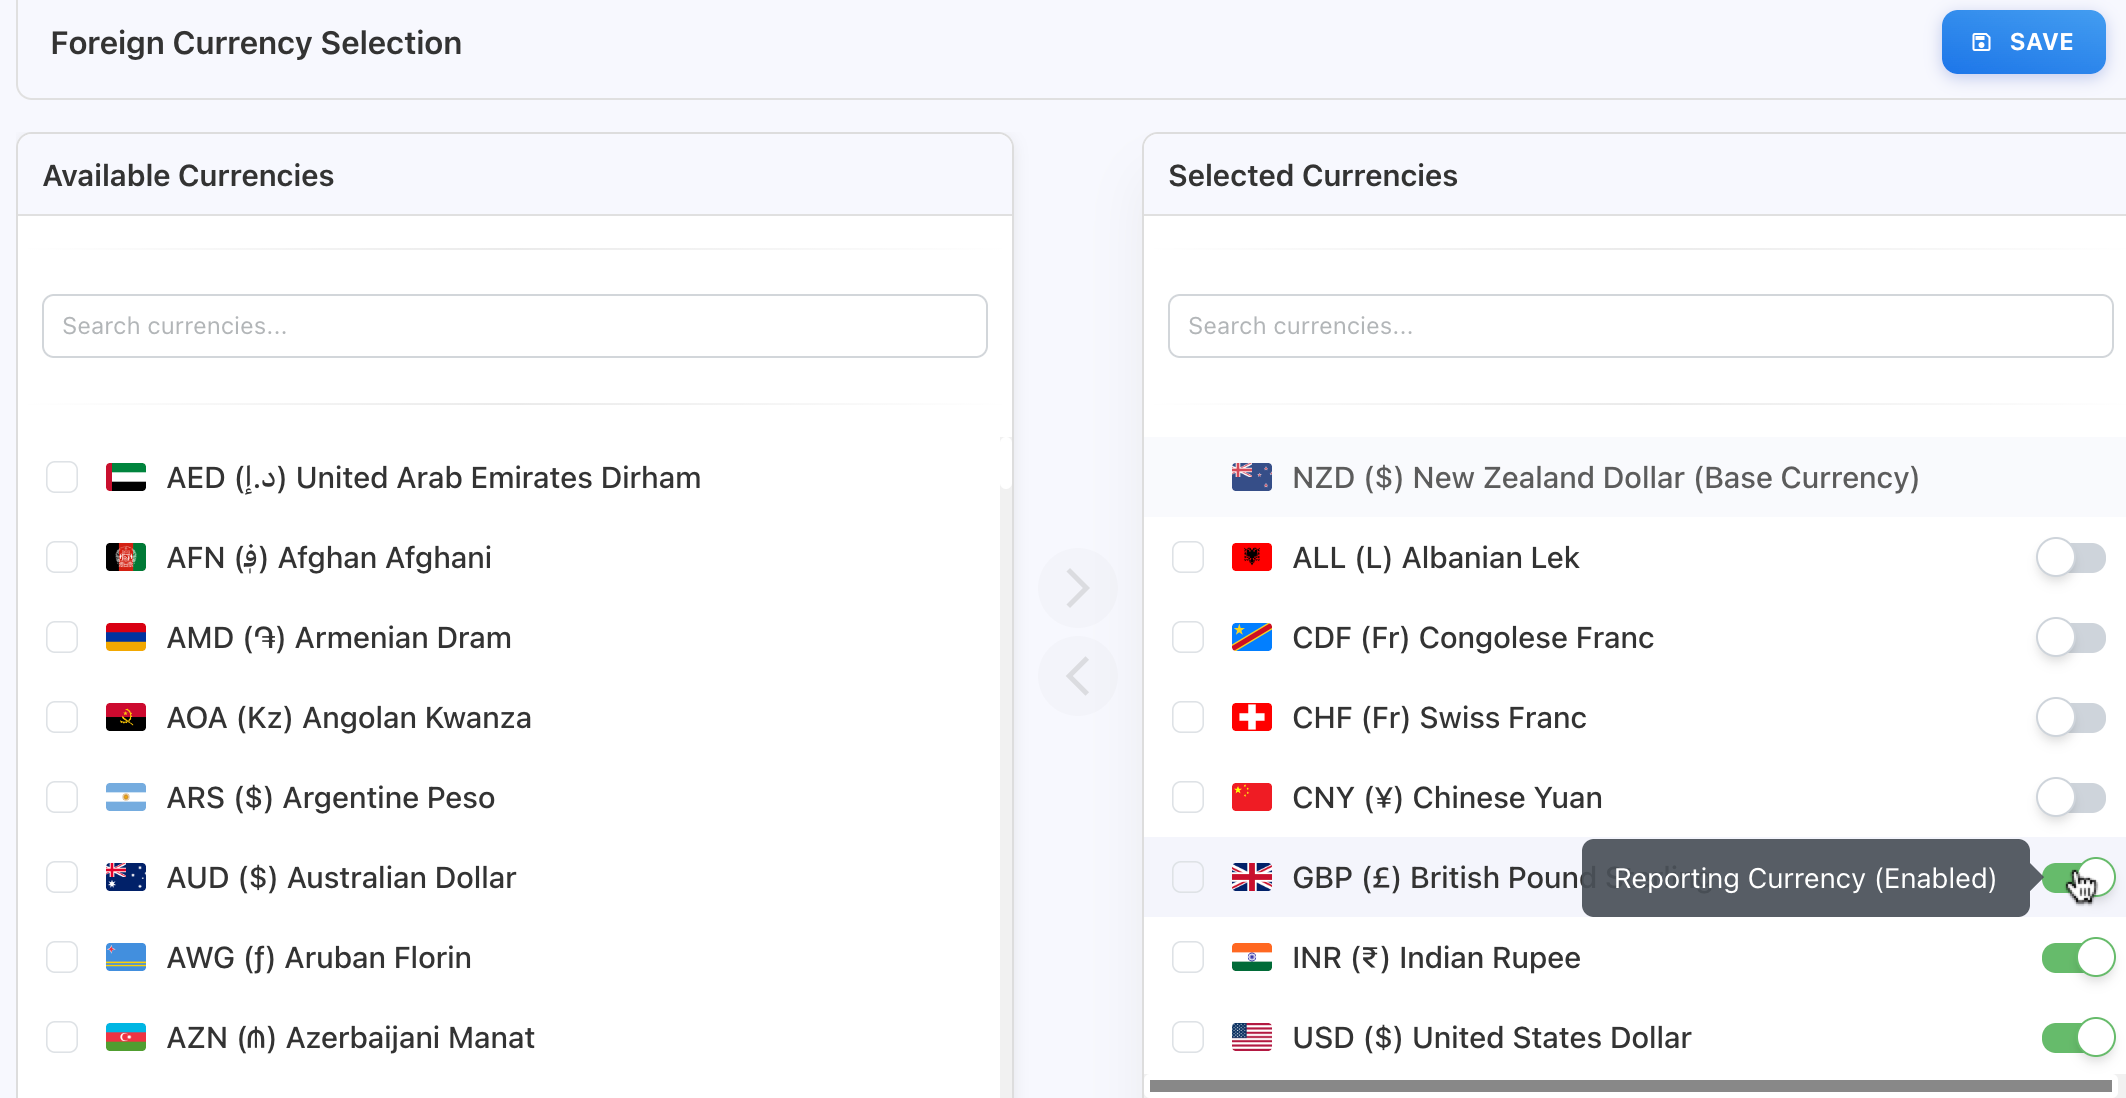The width and height of the screenshot is (2126, 1098).
Task: Turn on Swiss Franc reporting toggle
Action: pyautogui.click(x=2071, y=718)
